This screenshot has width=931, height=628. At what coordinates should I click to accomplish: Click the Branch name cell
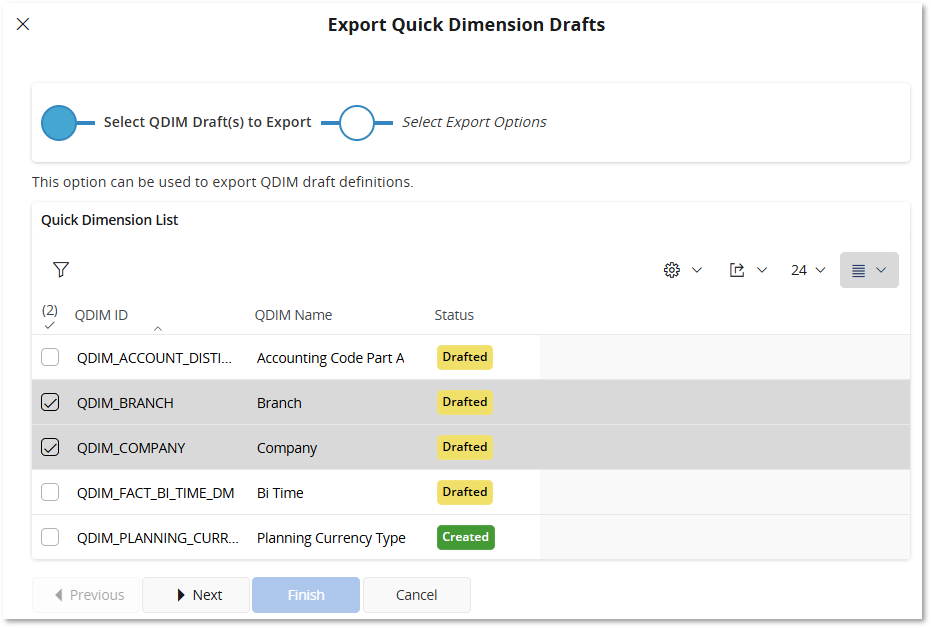279,403
